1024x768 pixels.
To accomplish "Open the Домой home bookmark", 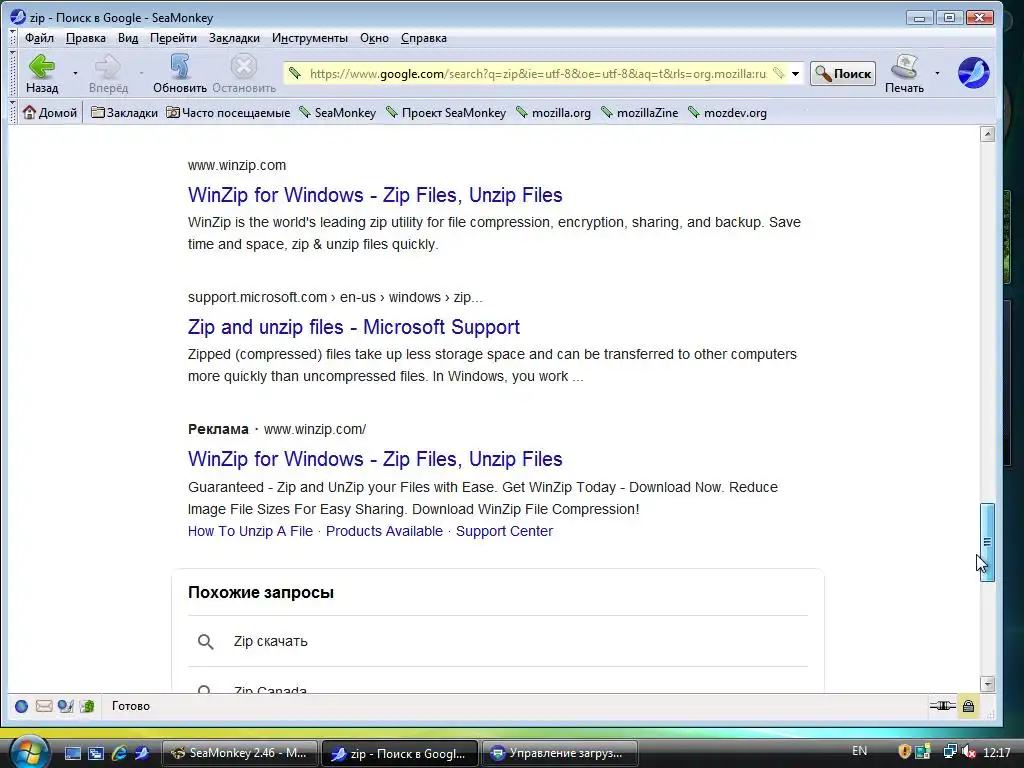I will [50, 112].
